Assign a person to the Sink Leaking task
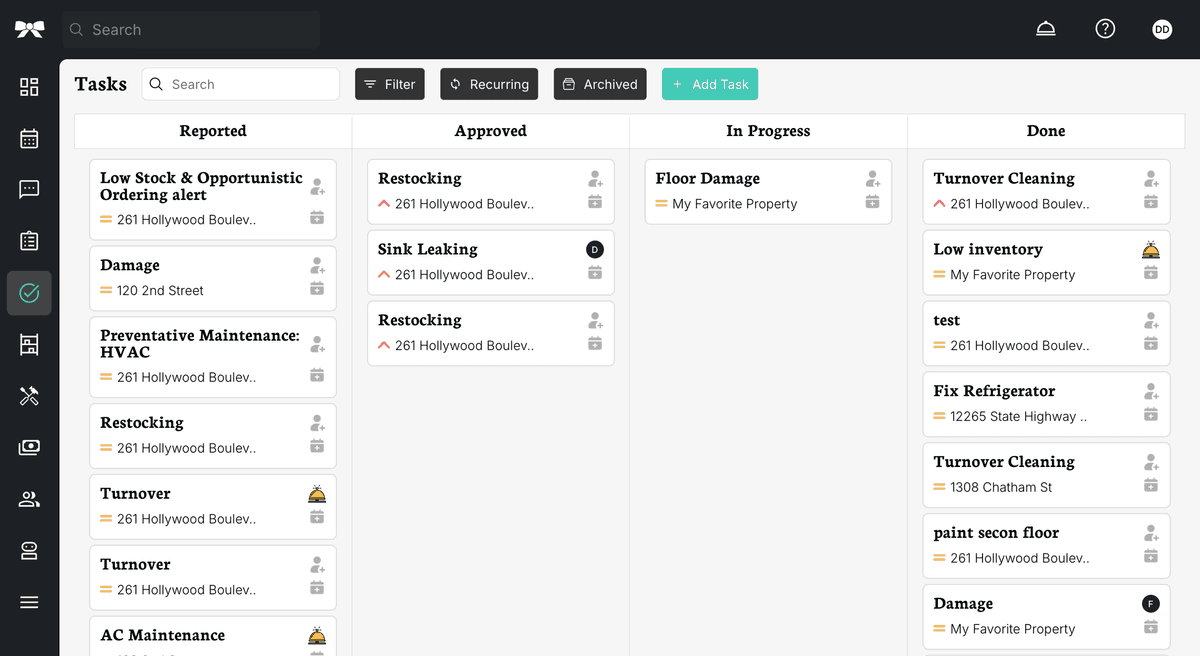 pyautogui.click(x=595, y=249)
